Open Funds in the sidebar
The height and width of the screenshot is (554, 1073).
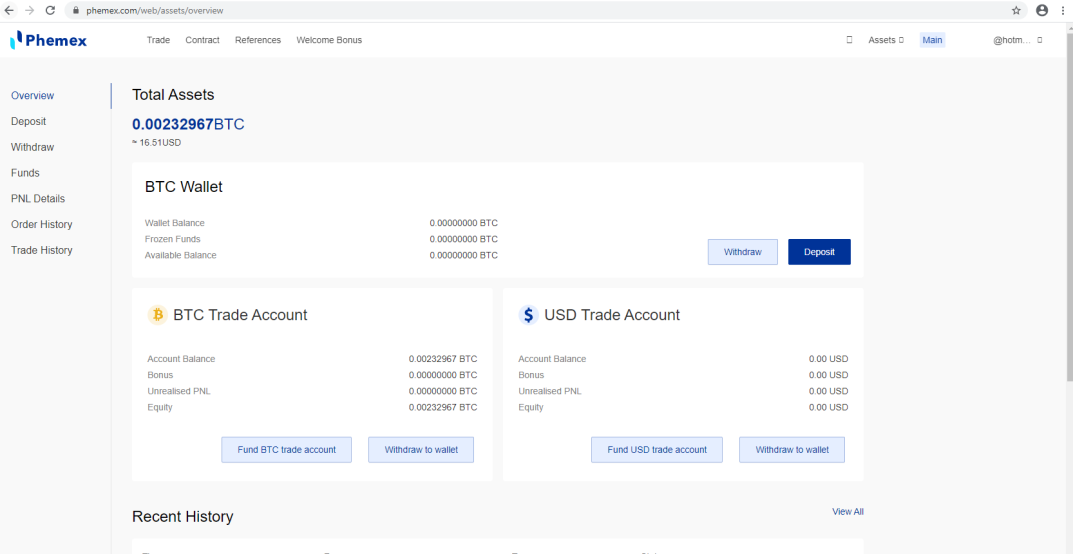(25, 173)
